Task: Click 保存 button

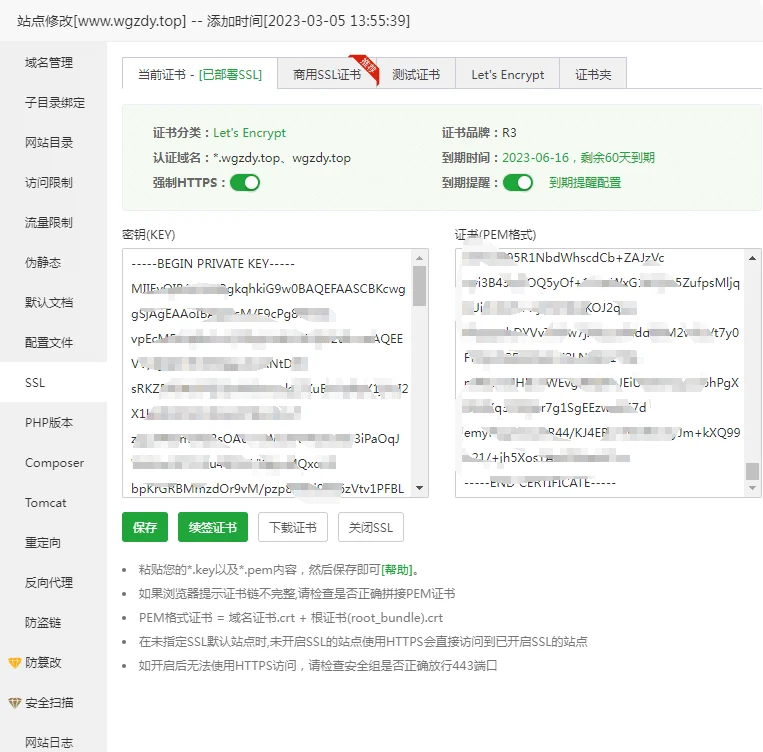Action: [x=145, y=527]
